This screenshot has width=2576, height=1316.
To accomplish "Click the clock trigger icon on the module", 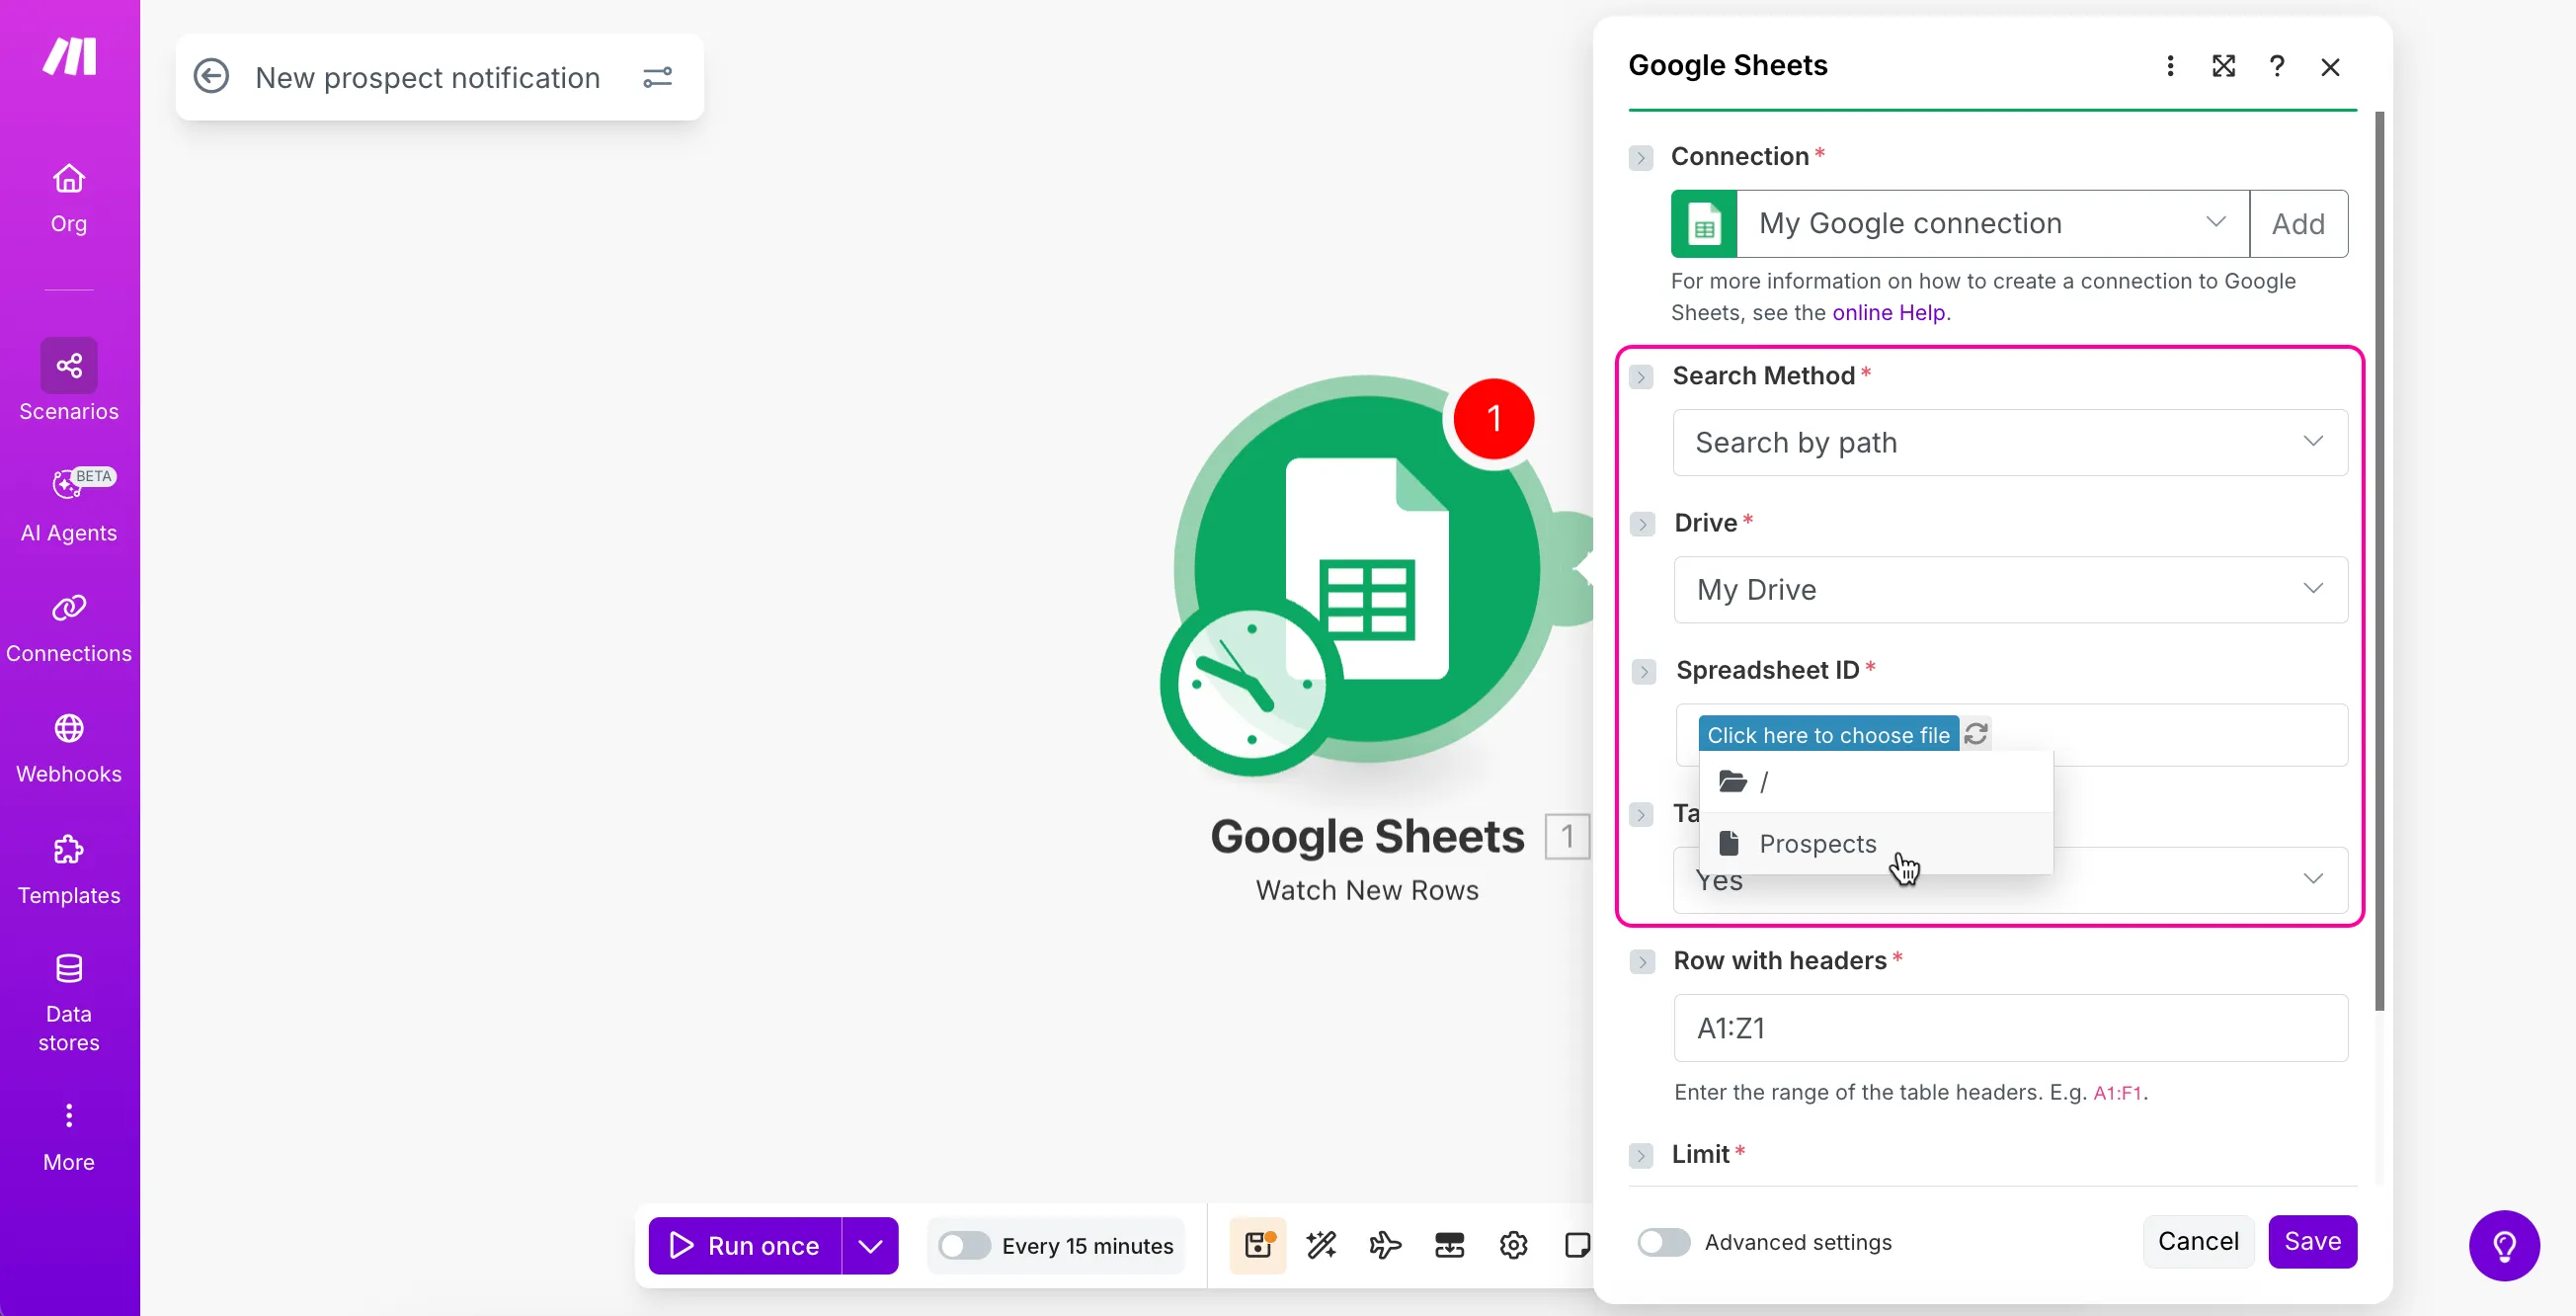I will [x=1251, y=686].
